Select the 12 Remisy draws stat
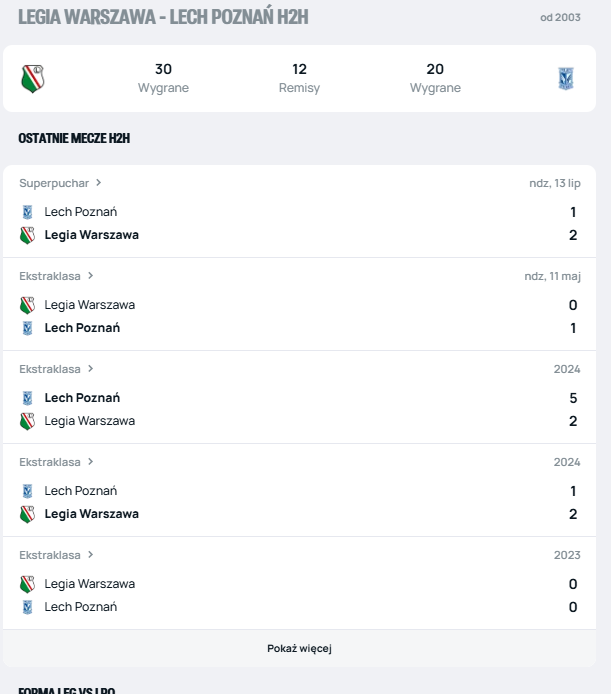The height and width of the screenshot is (694, 612). 299,78
